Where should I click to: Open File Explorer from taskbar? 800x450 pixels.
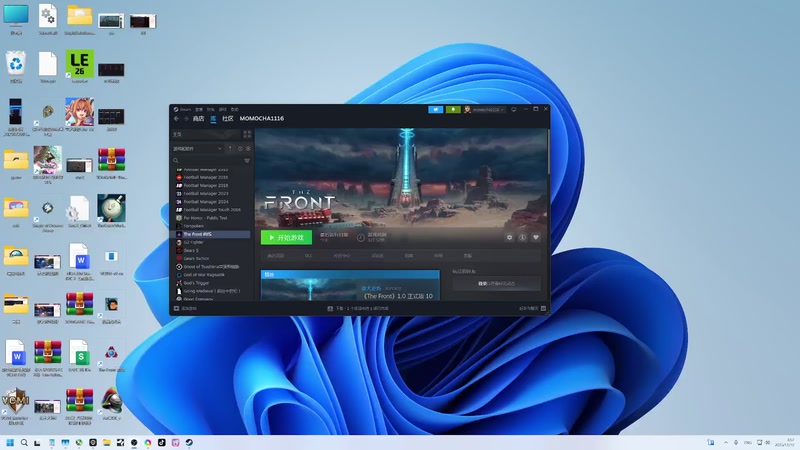pos(106,442)
